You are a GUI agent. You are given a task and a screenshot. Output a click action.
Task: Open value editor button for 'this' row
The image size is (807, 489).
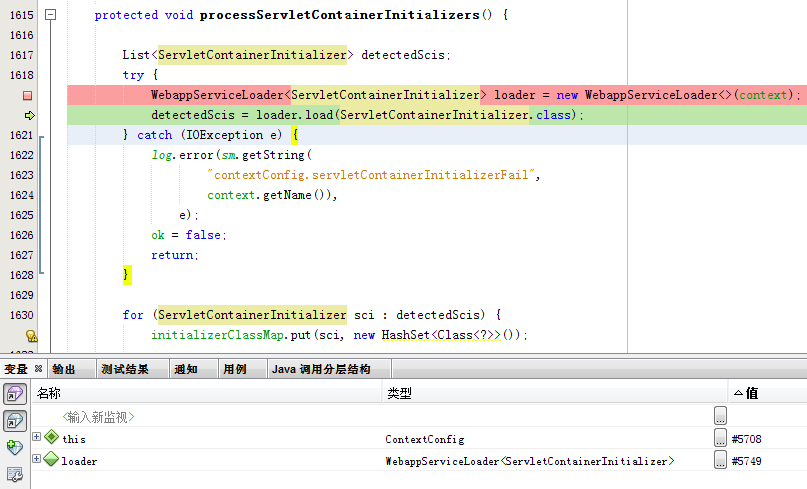pyautogui.click(x=721, y=438)
